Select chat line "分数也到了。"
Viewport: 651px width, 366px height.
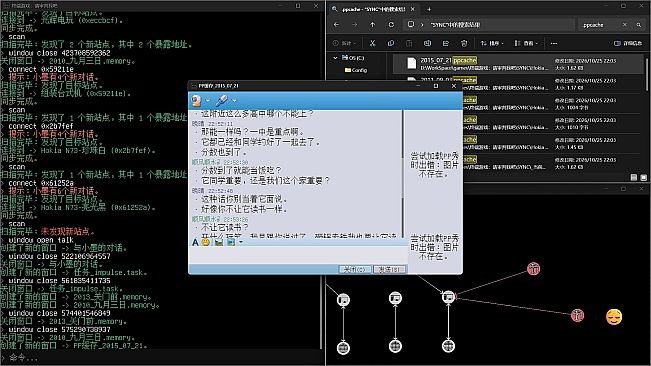tap(224, 152)
